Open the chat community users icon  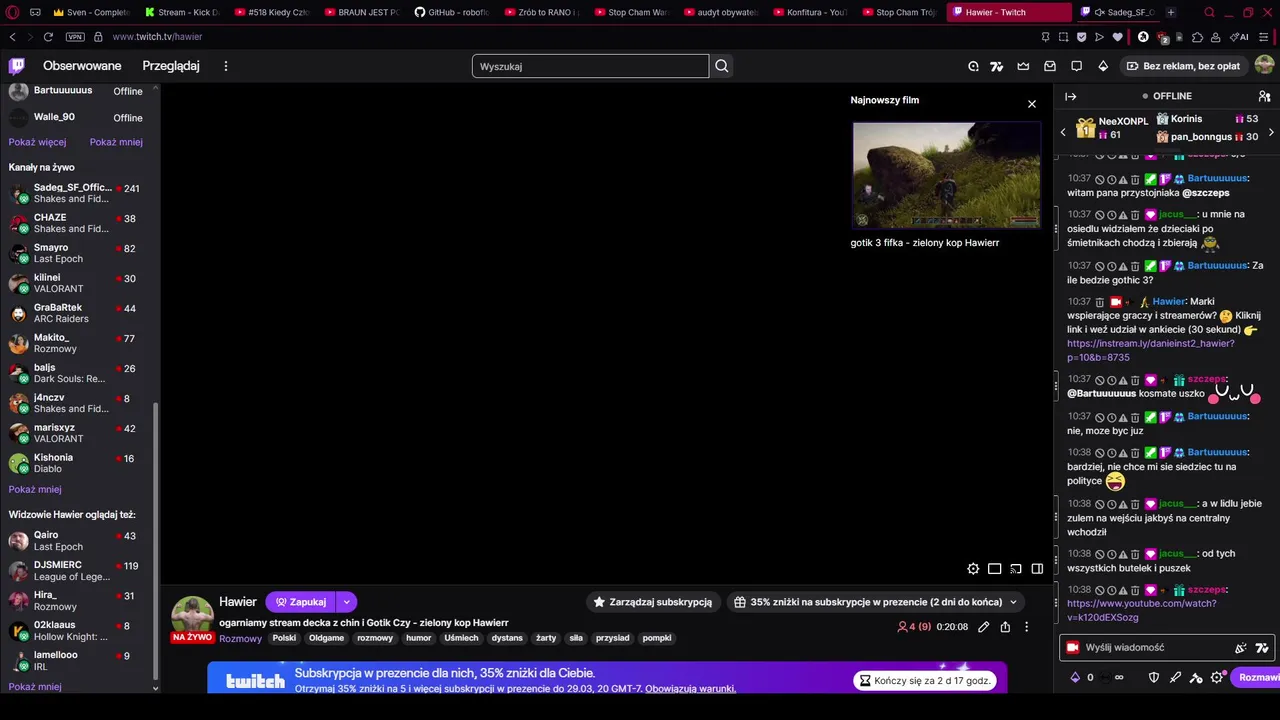(1264, 96)
